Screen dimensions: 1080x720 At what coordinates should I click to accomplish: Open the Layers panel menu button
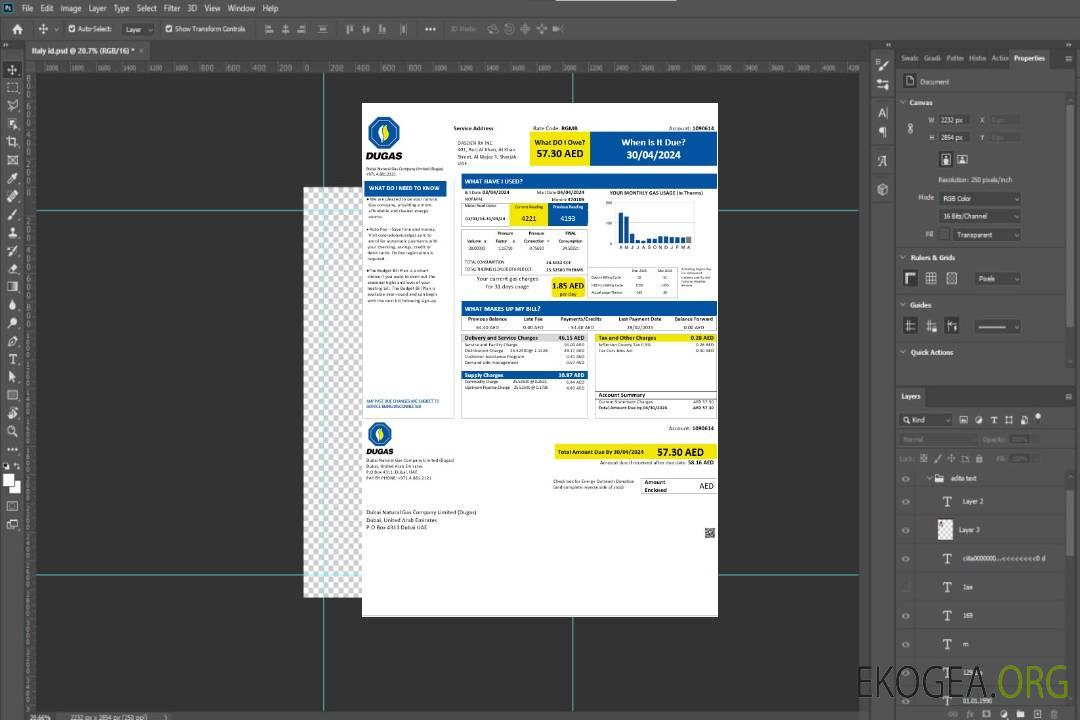point(1068,397)
